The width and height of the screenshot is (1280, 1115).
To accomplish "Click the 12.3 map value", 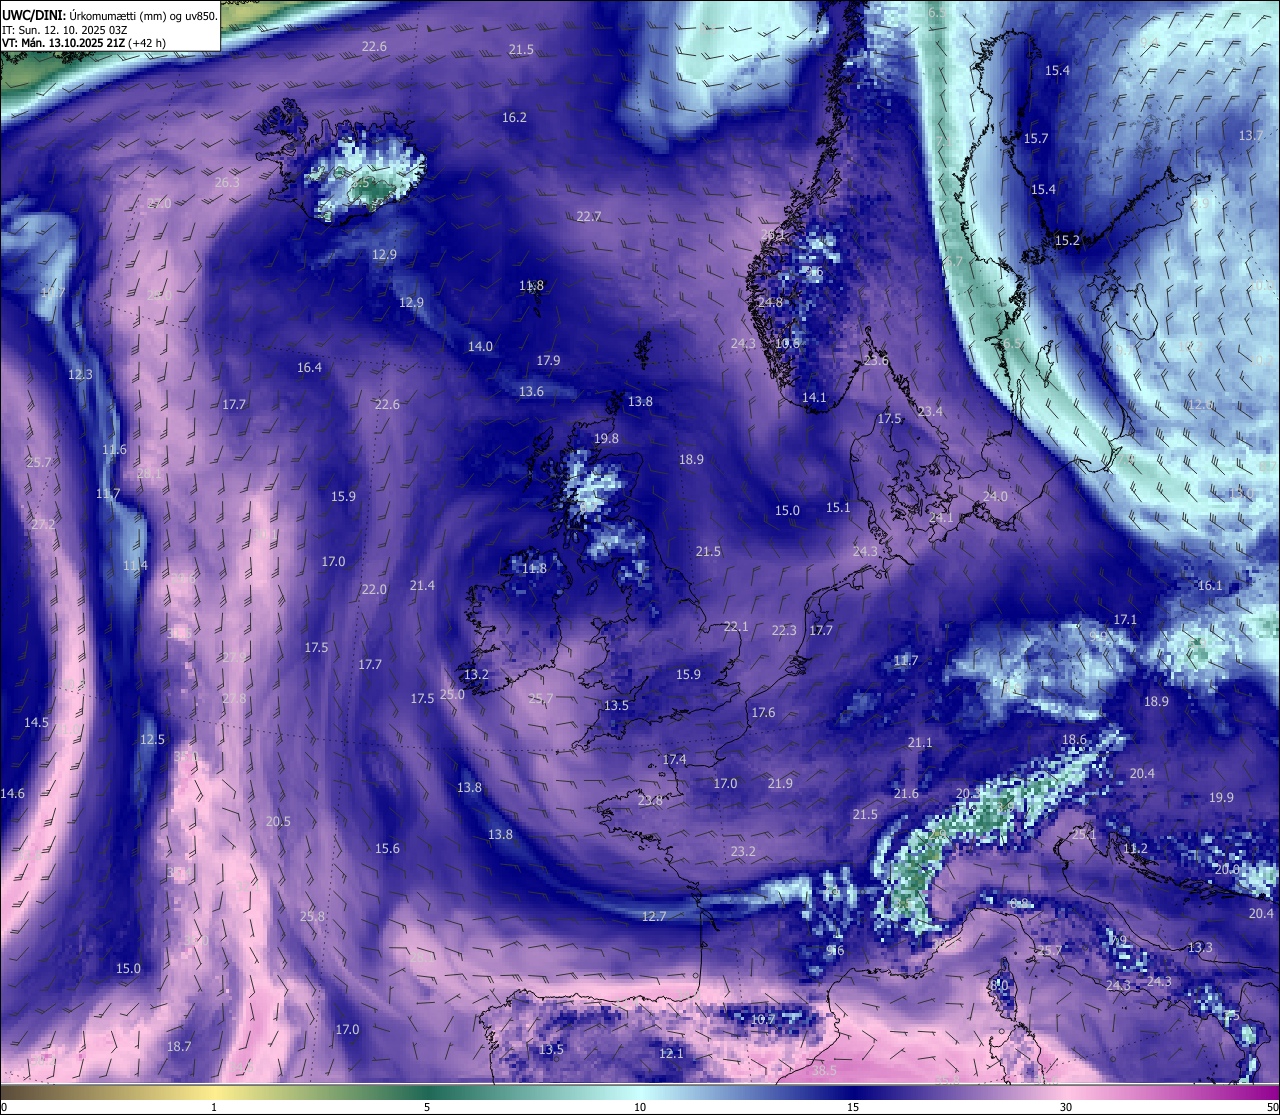I will [x=80, y=374].
